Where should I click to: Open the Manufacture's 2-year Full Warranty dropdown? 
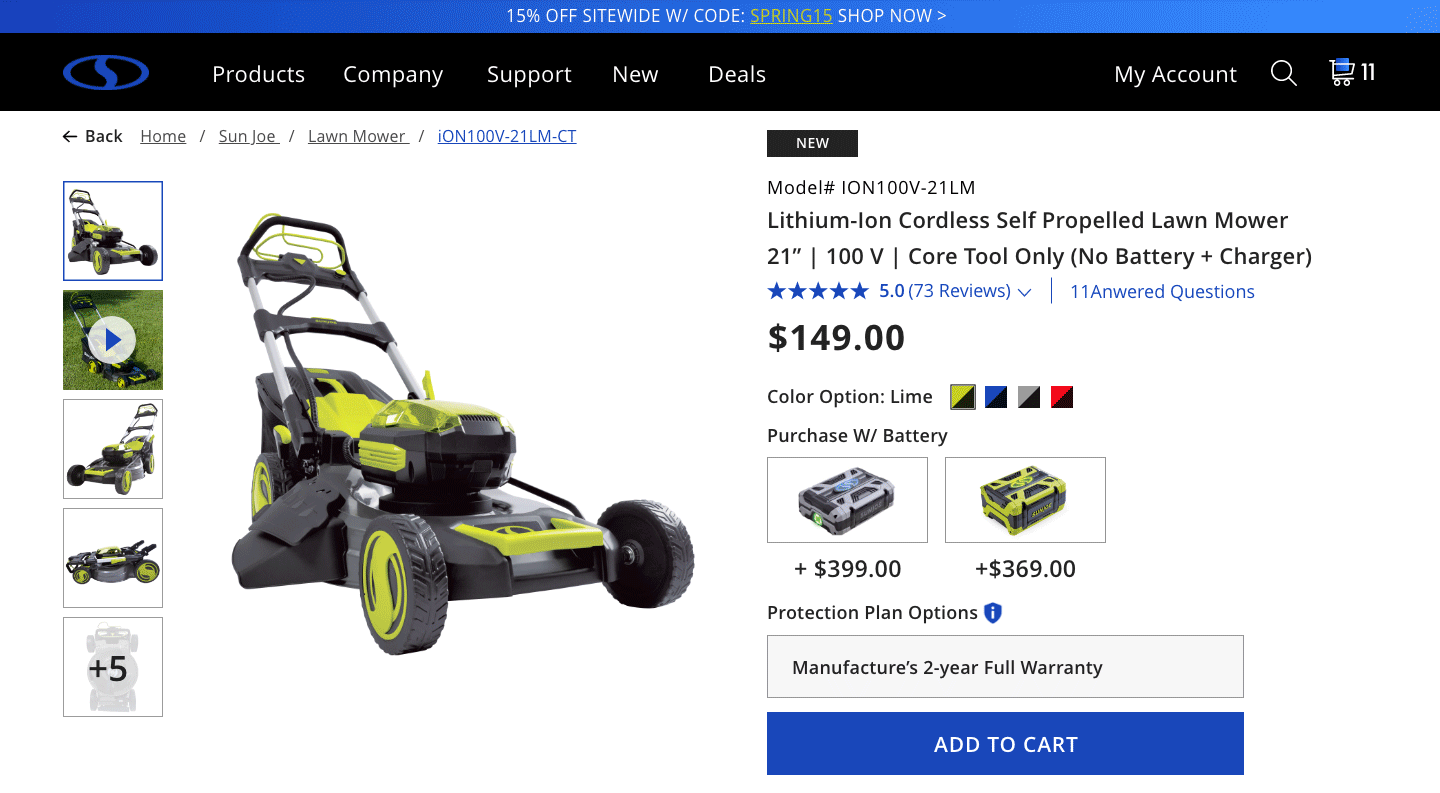(x=1005, y=667)
